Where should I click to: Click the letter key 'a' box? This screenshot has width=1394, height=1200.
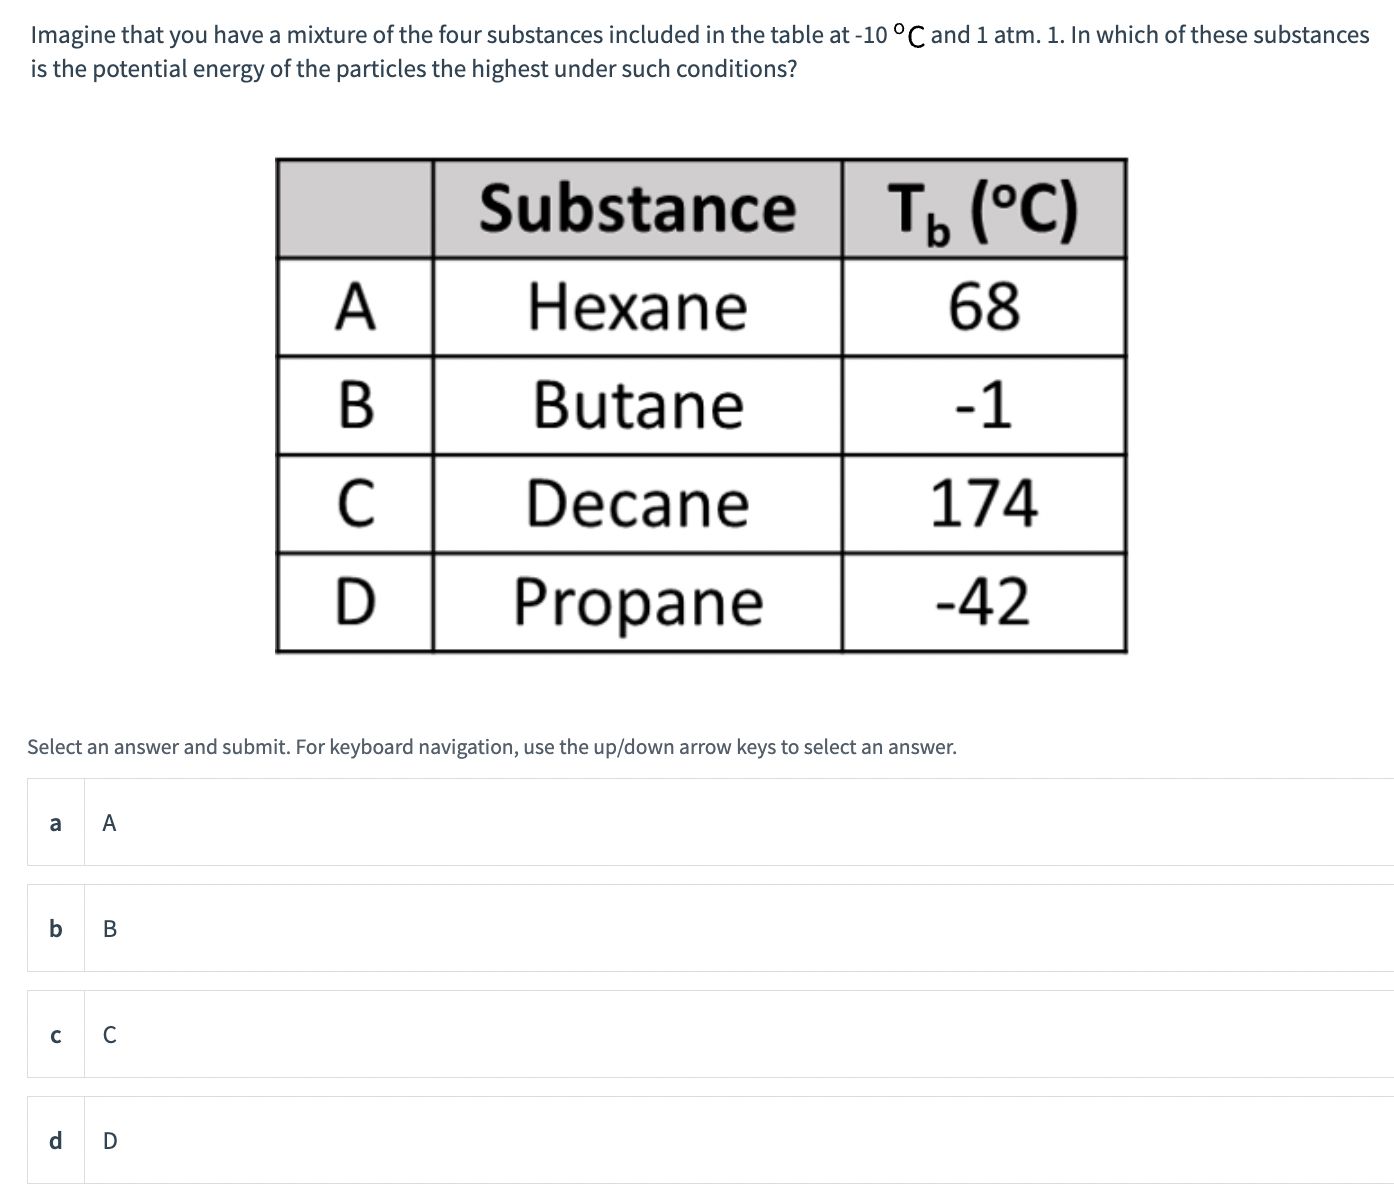point(56,822)
